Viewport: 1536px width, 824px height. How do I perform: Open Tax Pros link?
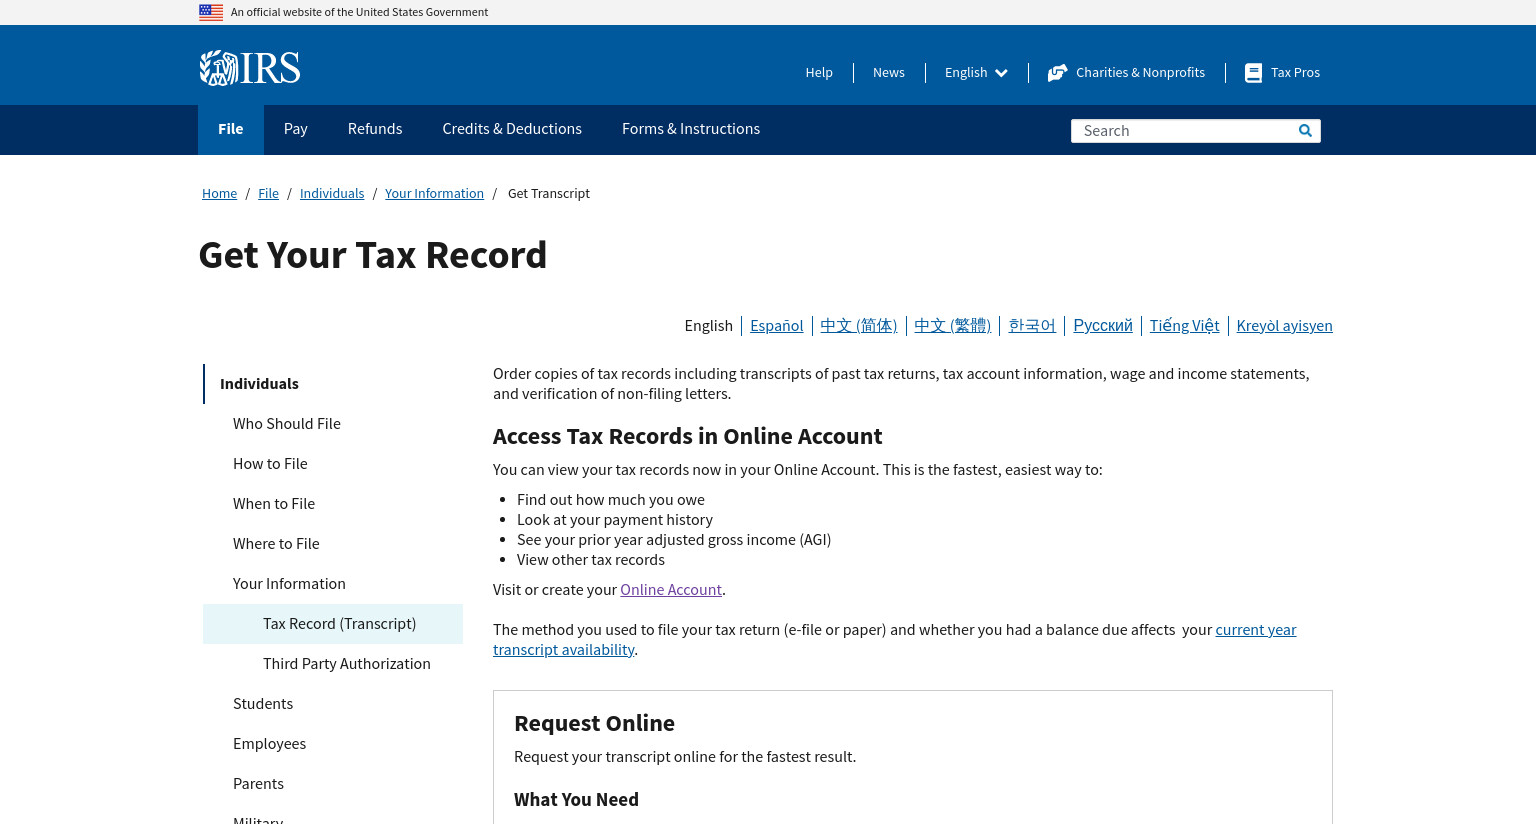(x=1295, y=73)
